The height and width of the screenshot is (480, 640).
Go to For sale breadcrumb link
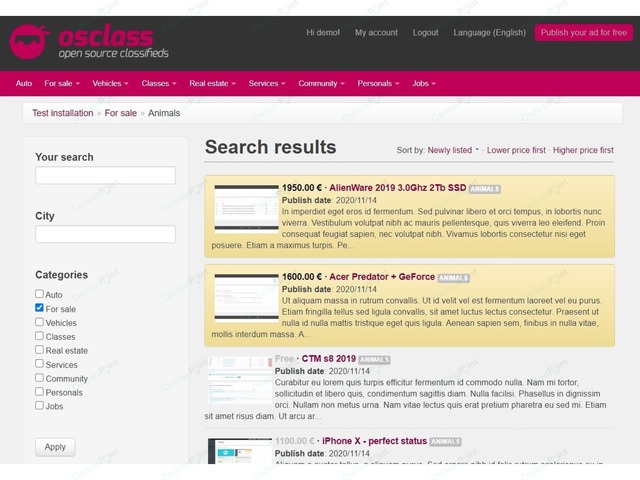(120, 113)
